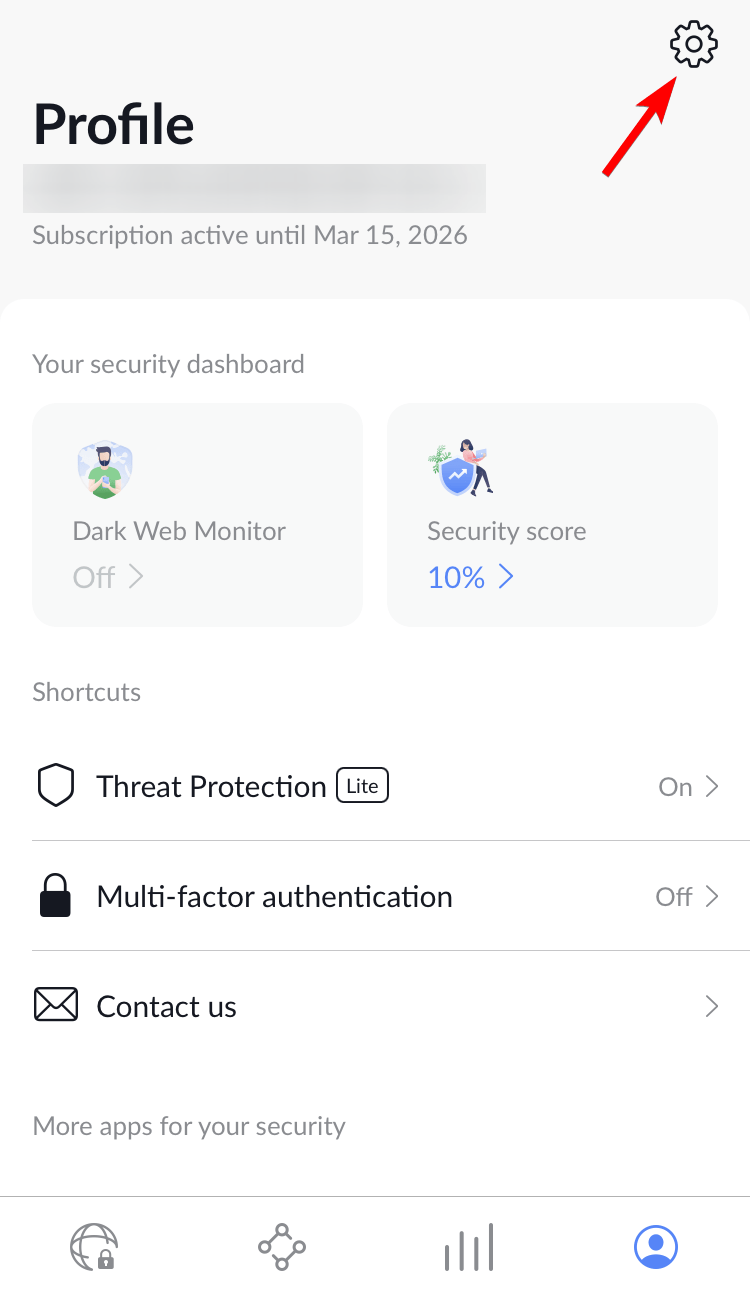Tap the Security score shield illustration
The height and width of the screenshot is (1295, 750).
pos(459,468)
